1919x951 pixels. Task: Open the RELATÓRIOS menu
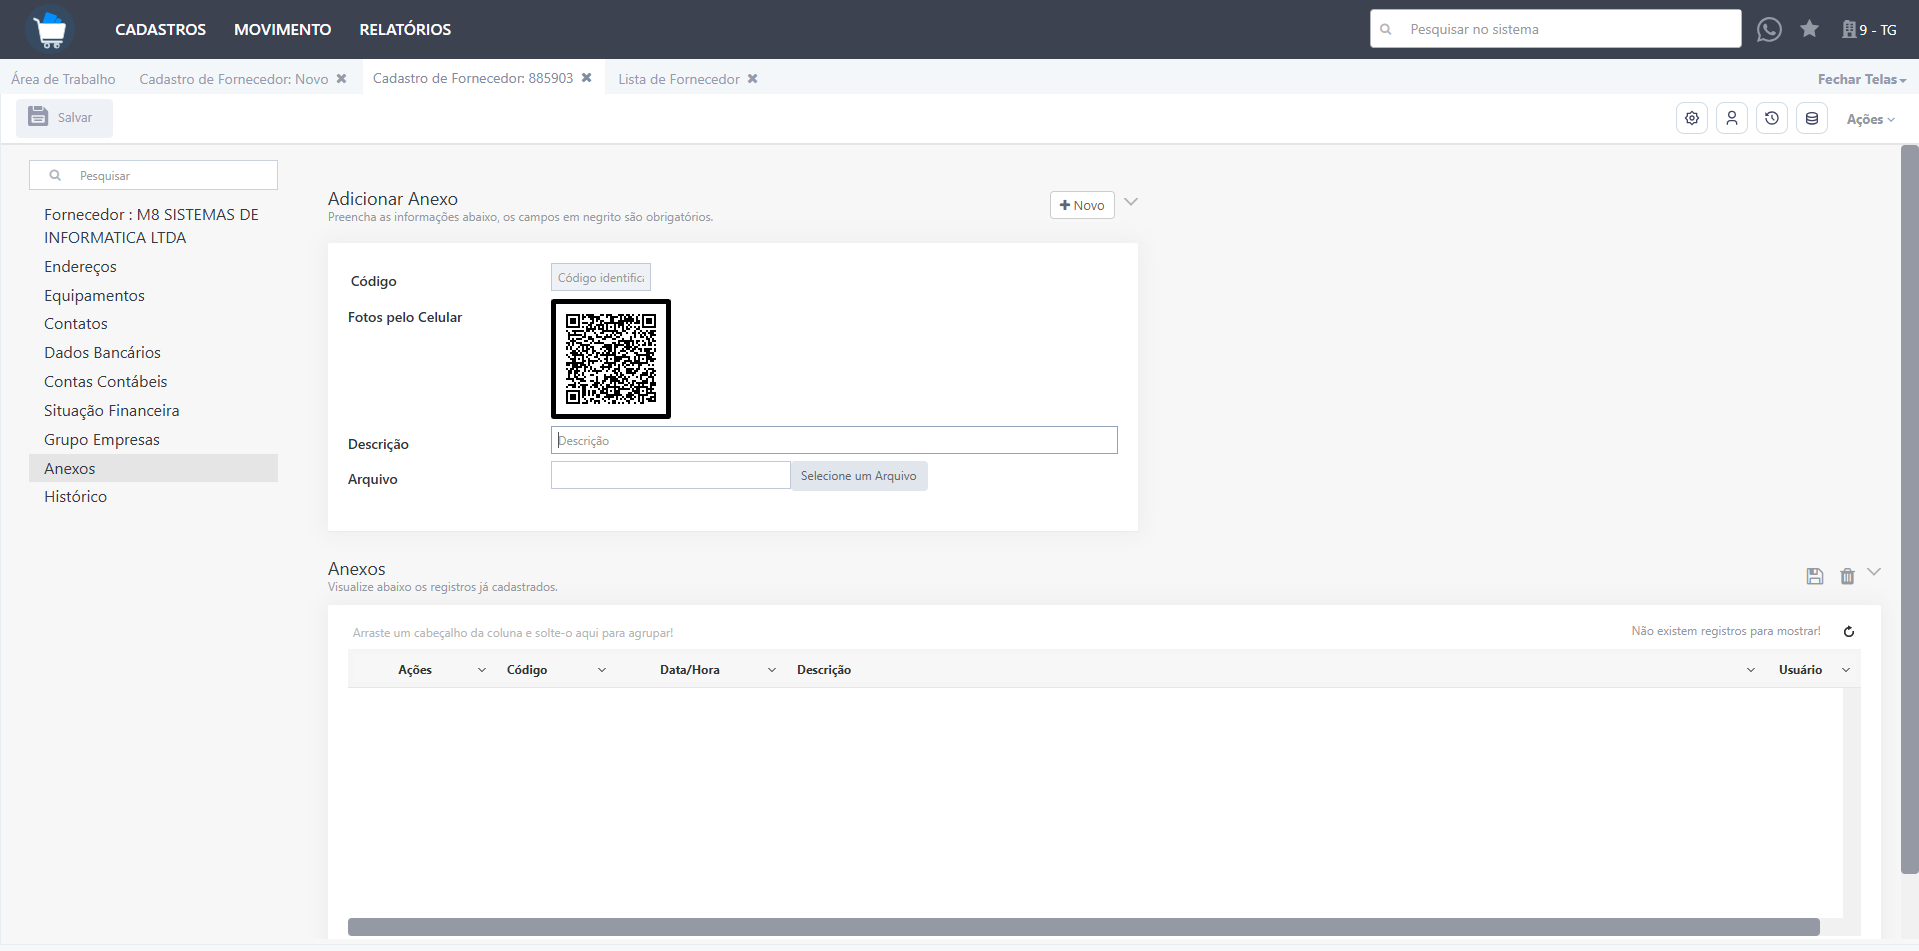405,30
